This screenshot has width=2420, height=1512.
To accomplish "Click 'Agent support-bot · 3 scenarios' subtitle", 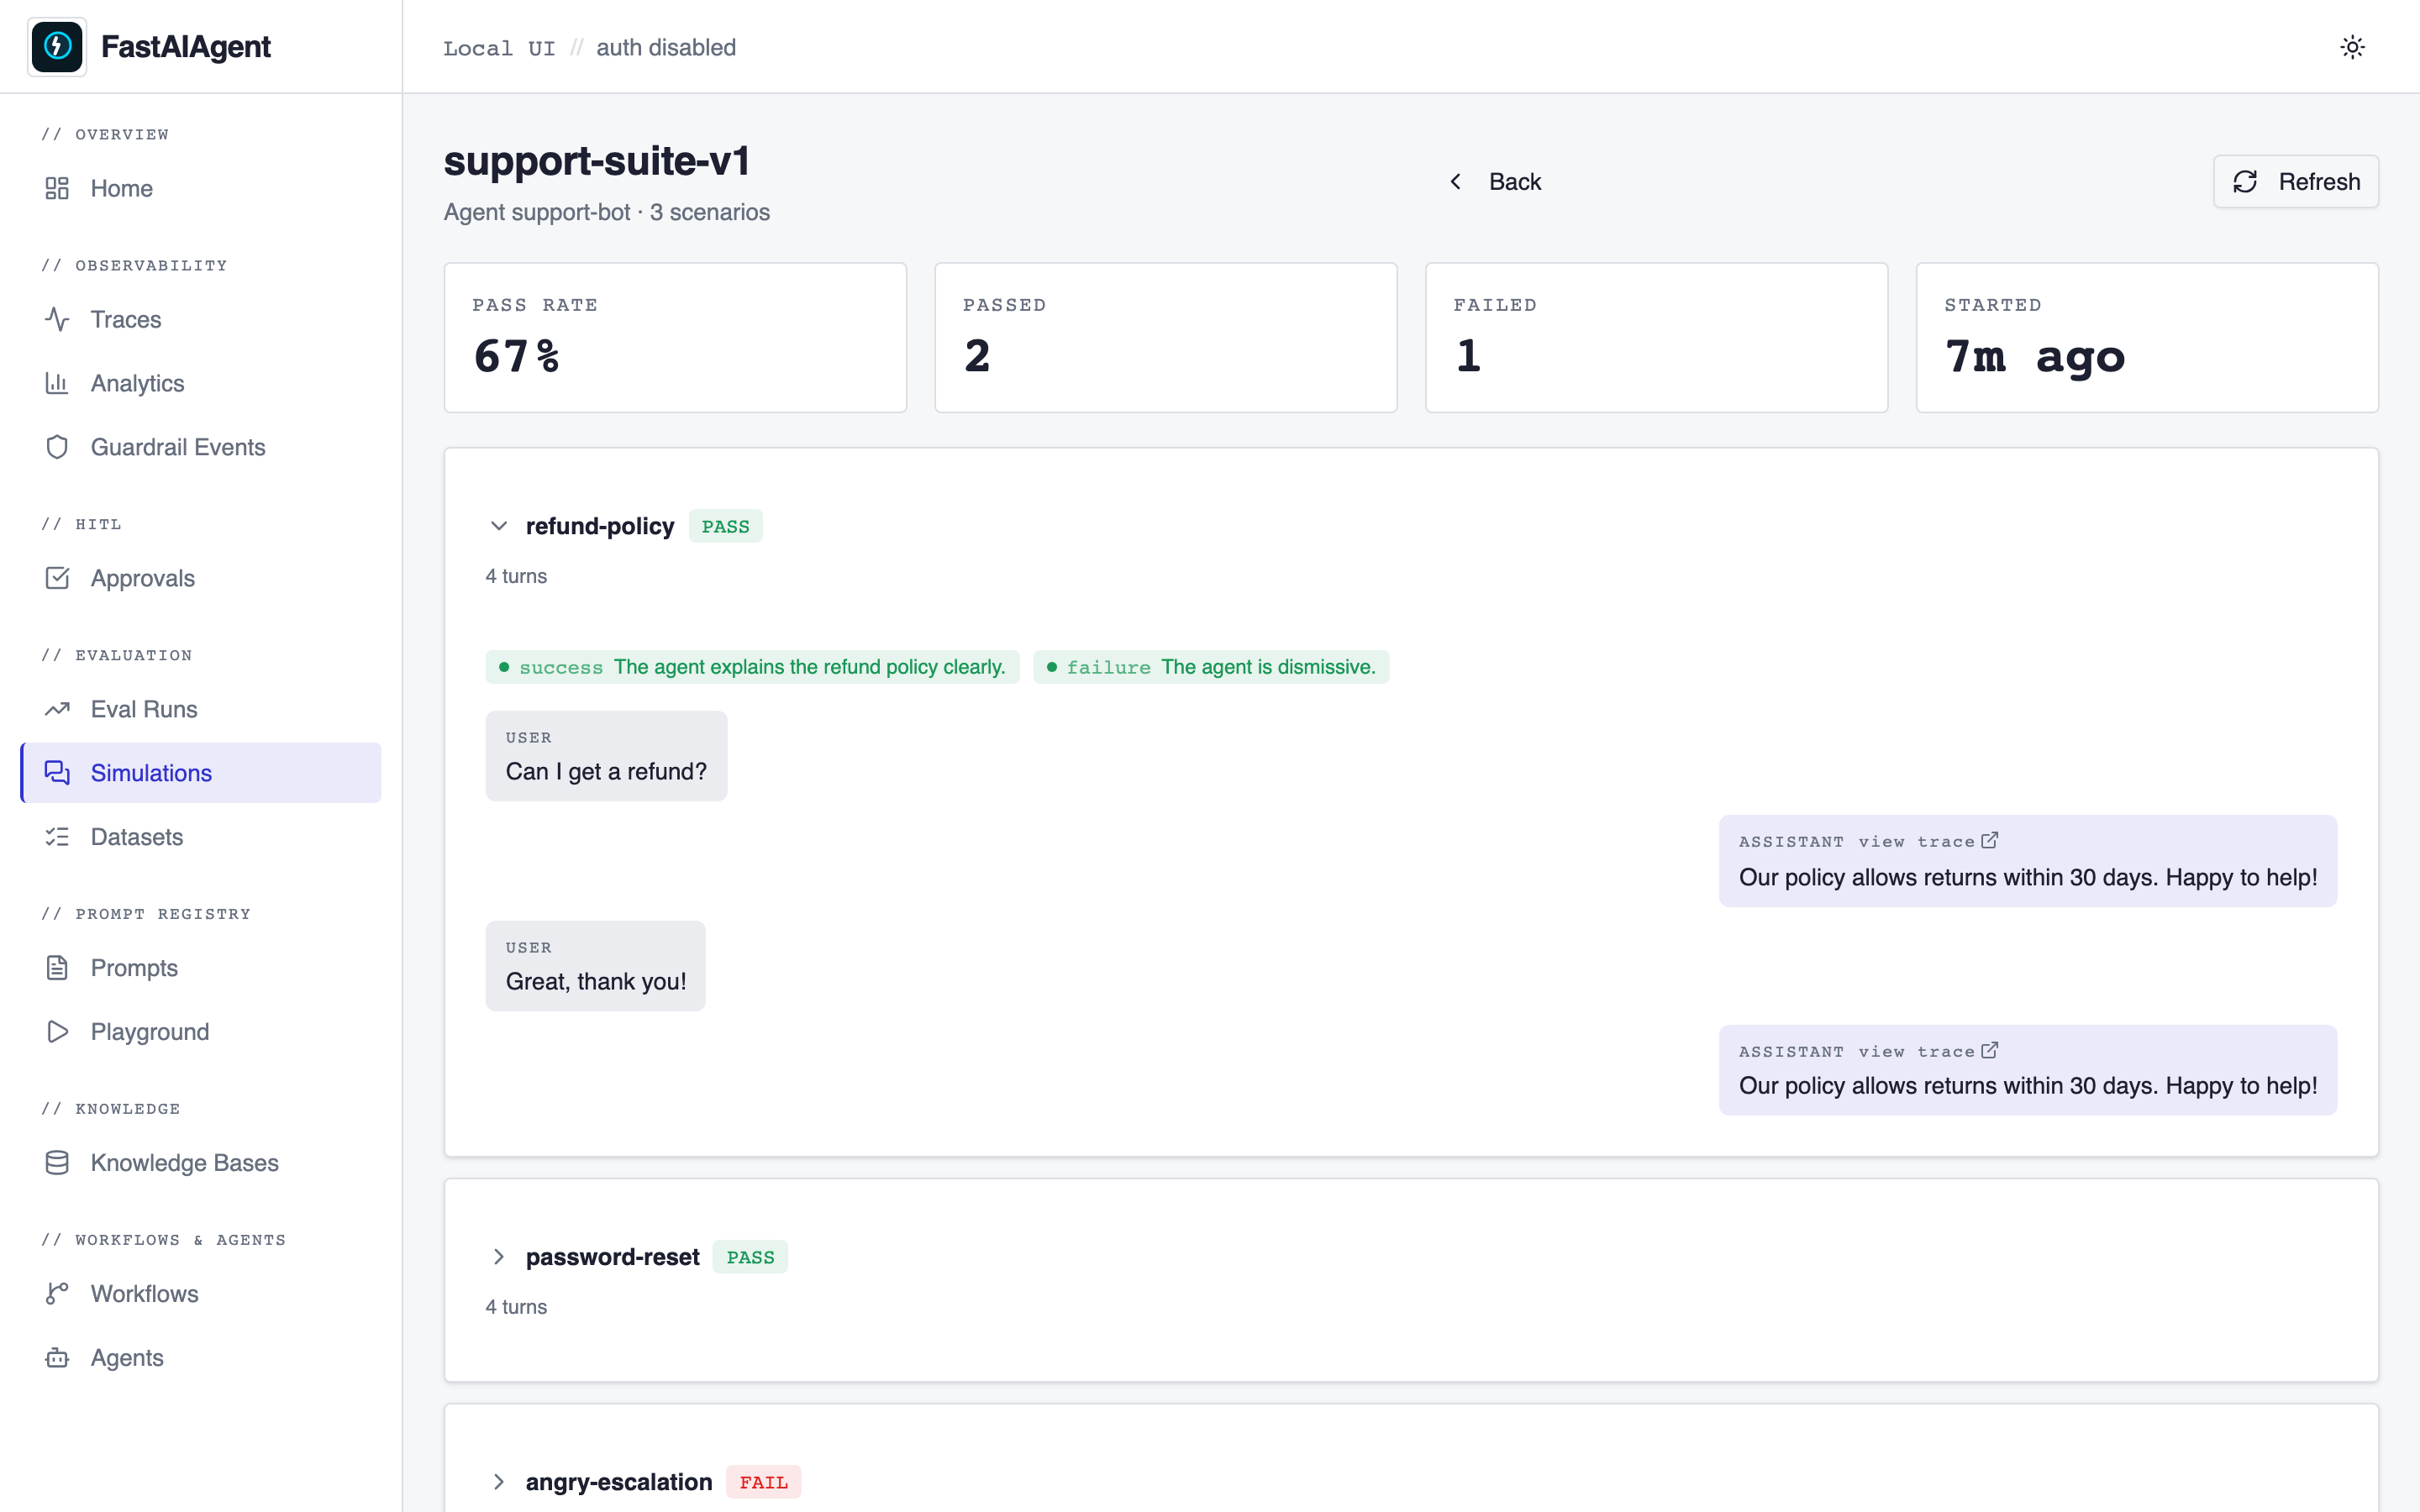I will (607, 212).
